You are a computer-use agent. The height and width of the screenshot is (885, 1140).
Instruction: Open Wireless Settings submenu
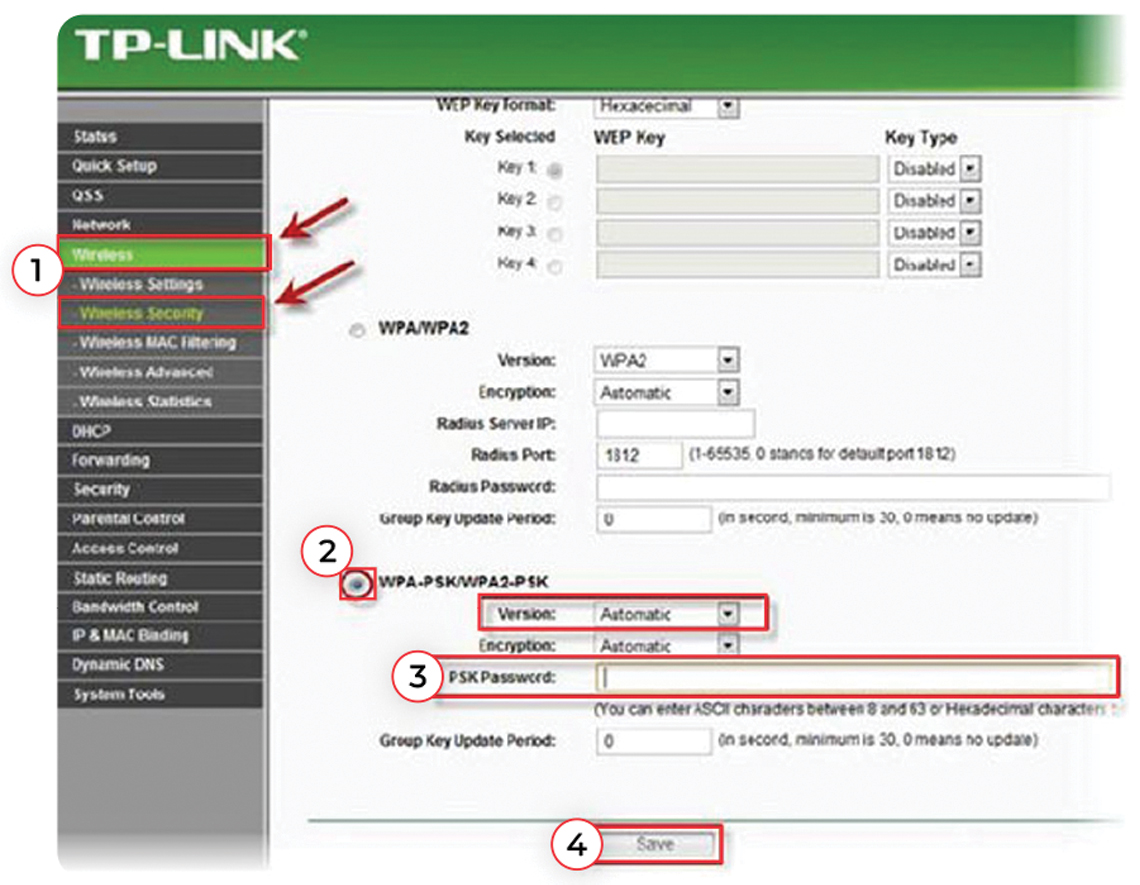click(x=160, y=284)
